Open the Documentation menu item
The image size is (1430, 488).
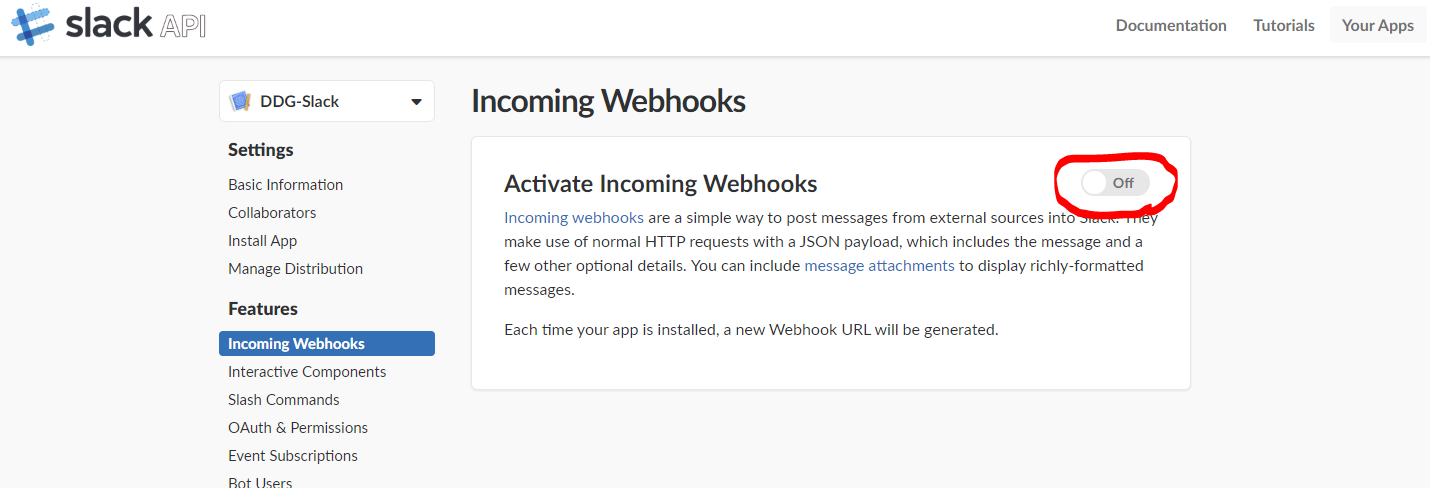[x=1171, y=26]
